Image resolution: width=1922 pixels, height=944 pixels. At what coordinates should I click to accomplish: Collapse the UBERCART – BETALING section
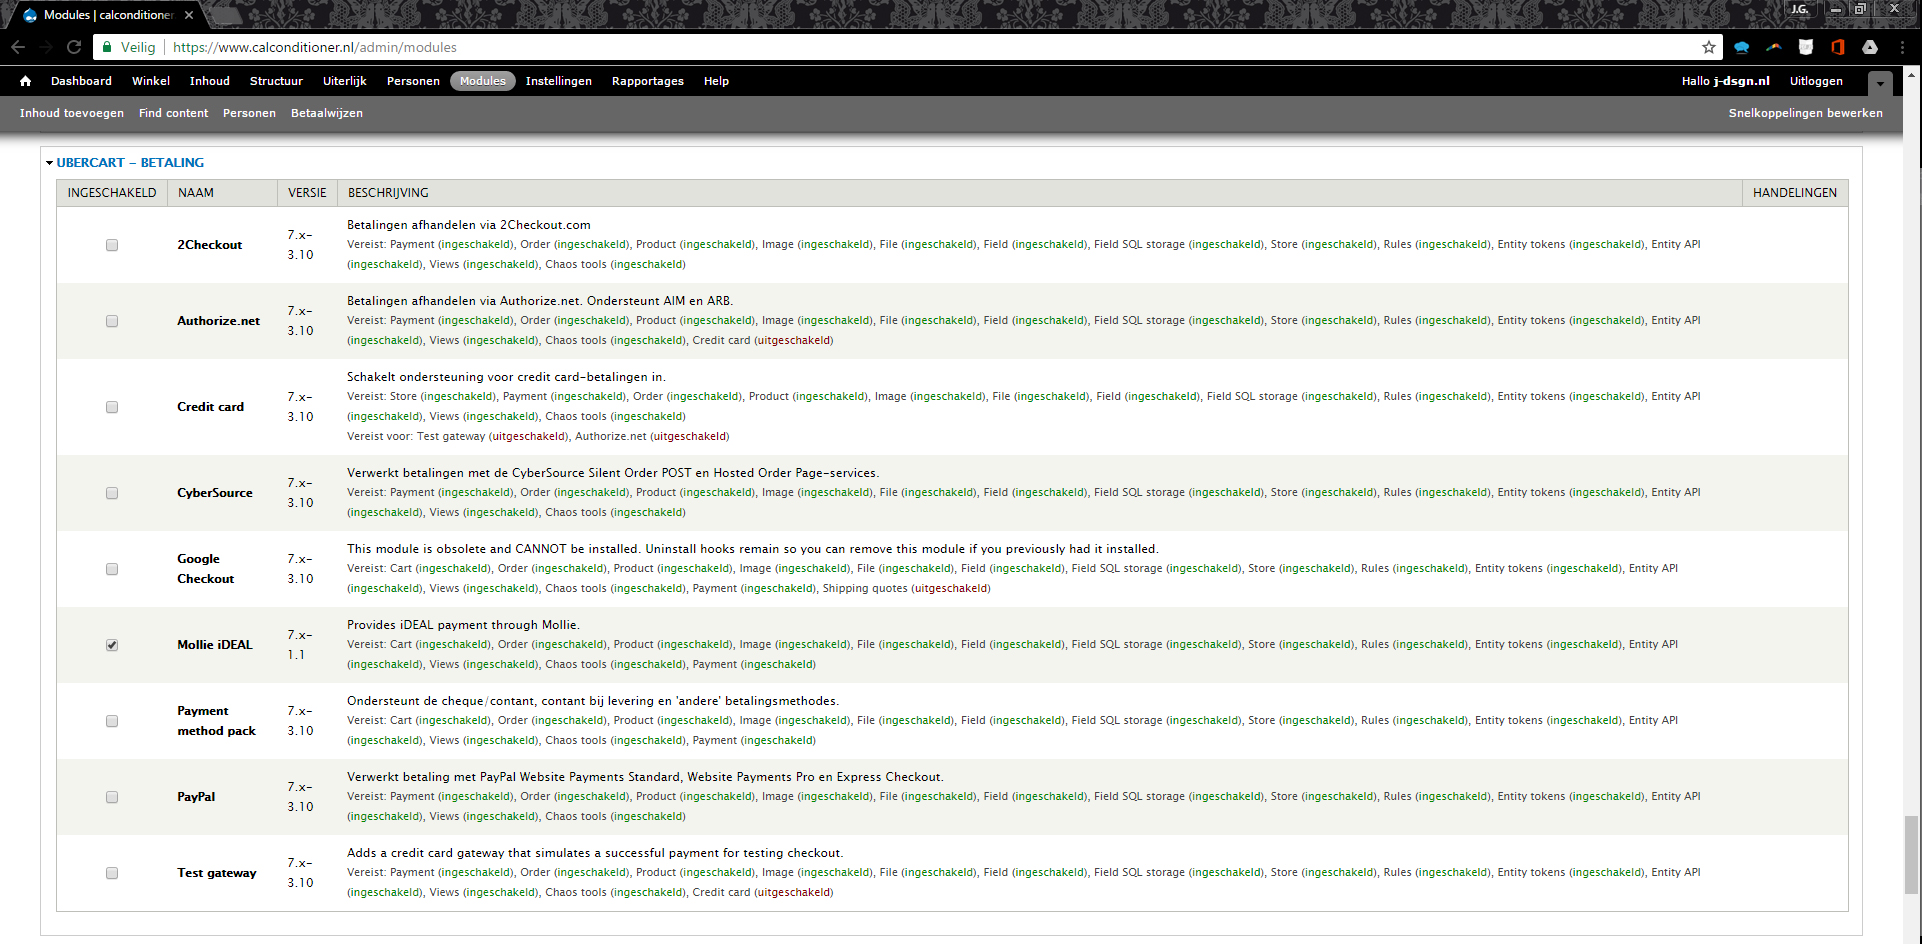(47, 162)
